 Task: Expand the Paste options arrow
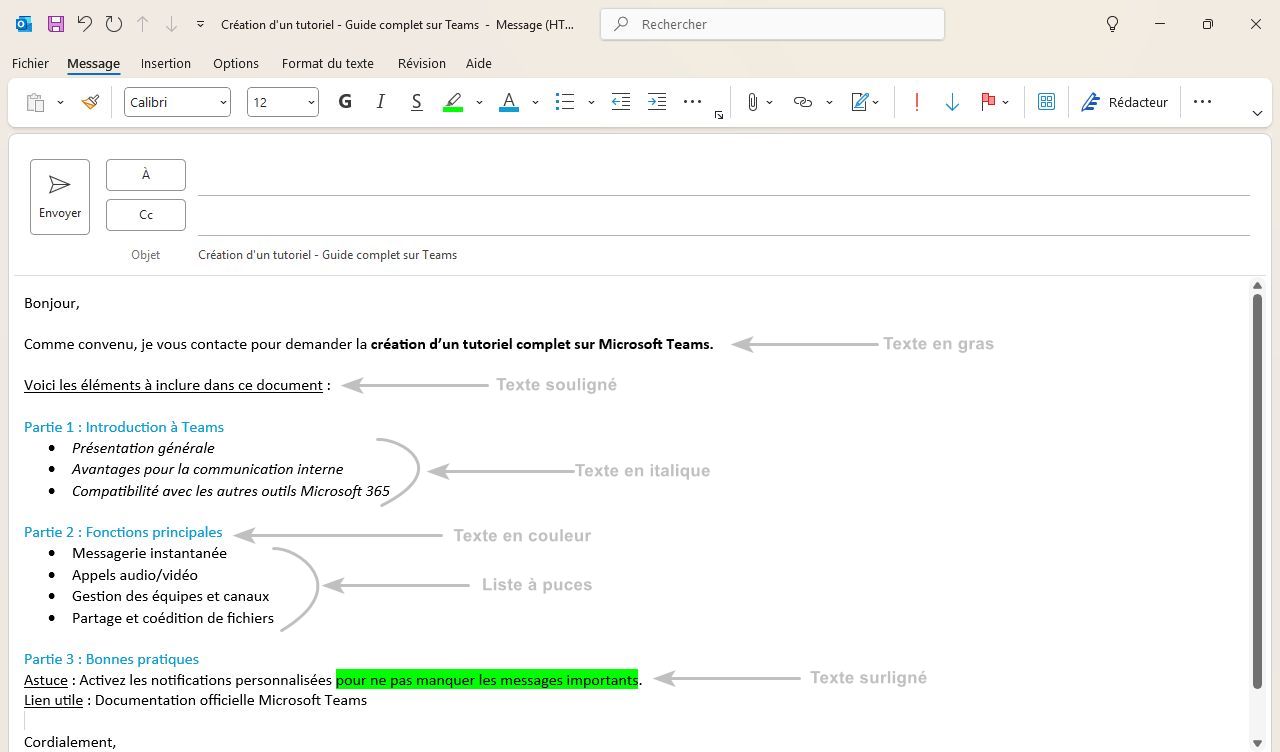pyautogui.click(x=60, y=102)
